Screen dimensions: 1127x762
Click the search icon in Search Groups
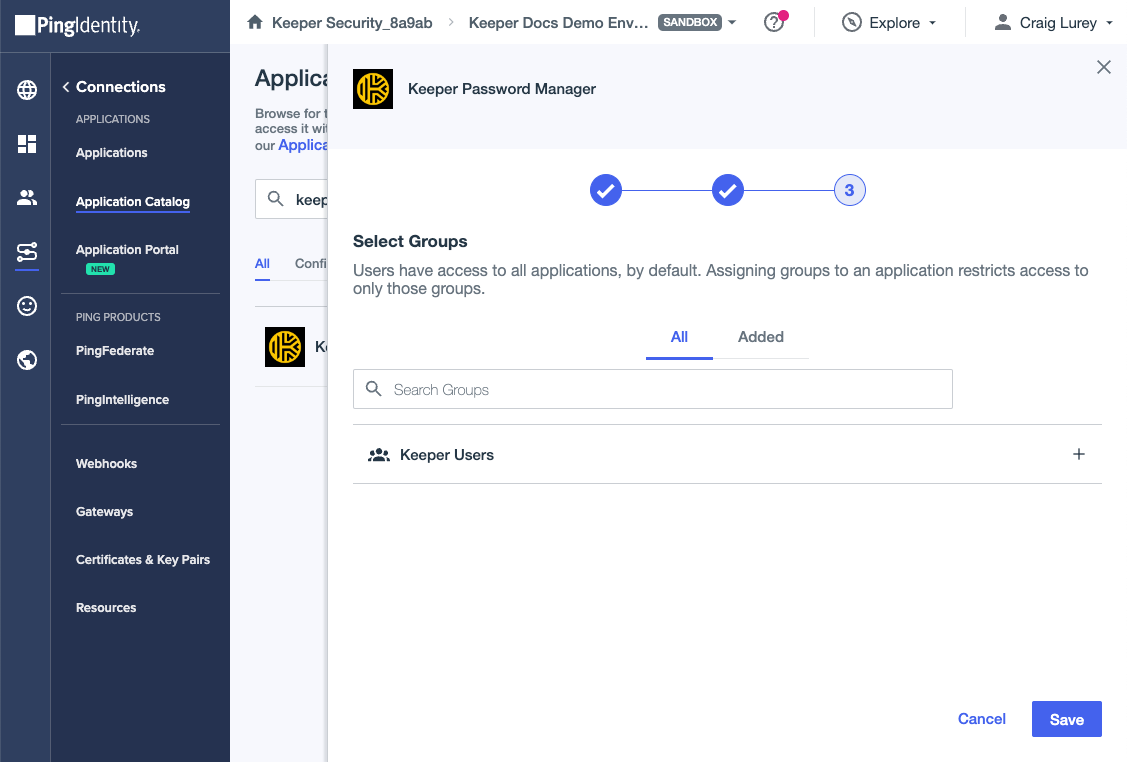point(374,389)
